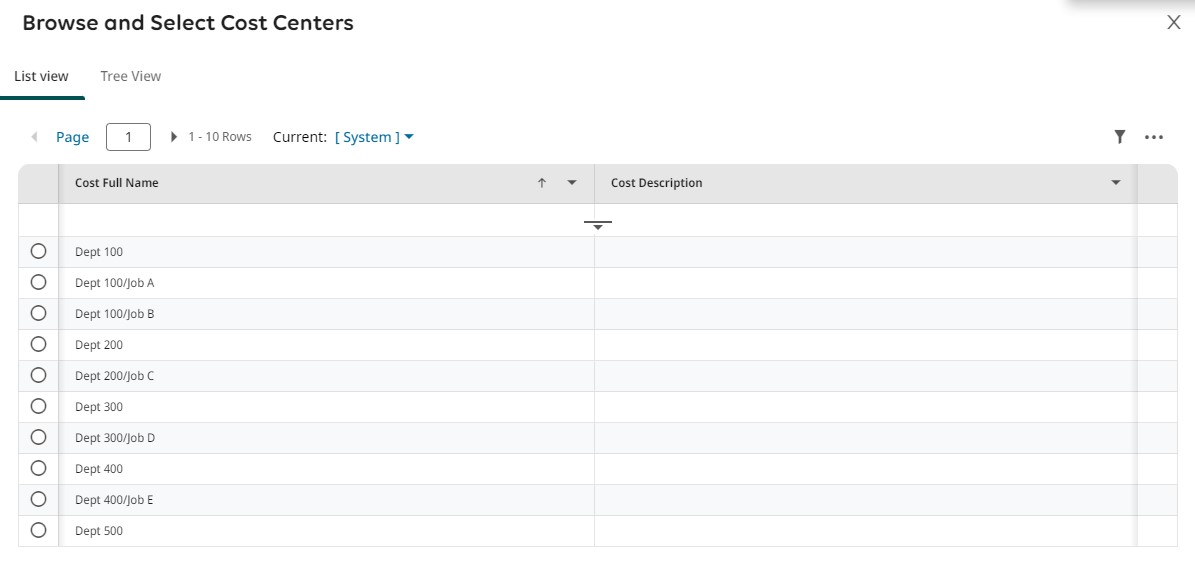Click the Cost Description column header
The image size is (1195, 584).
click(656, 183)
